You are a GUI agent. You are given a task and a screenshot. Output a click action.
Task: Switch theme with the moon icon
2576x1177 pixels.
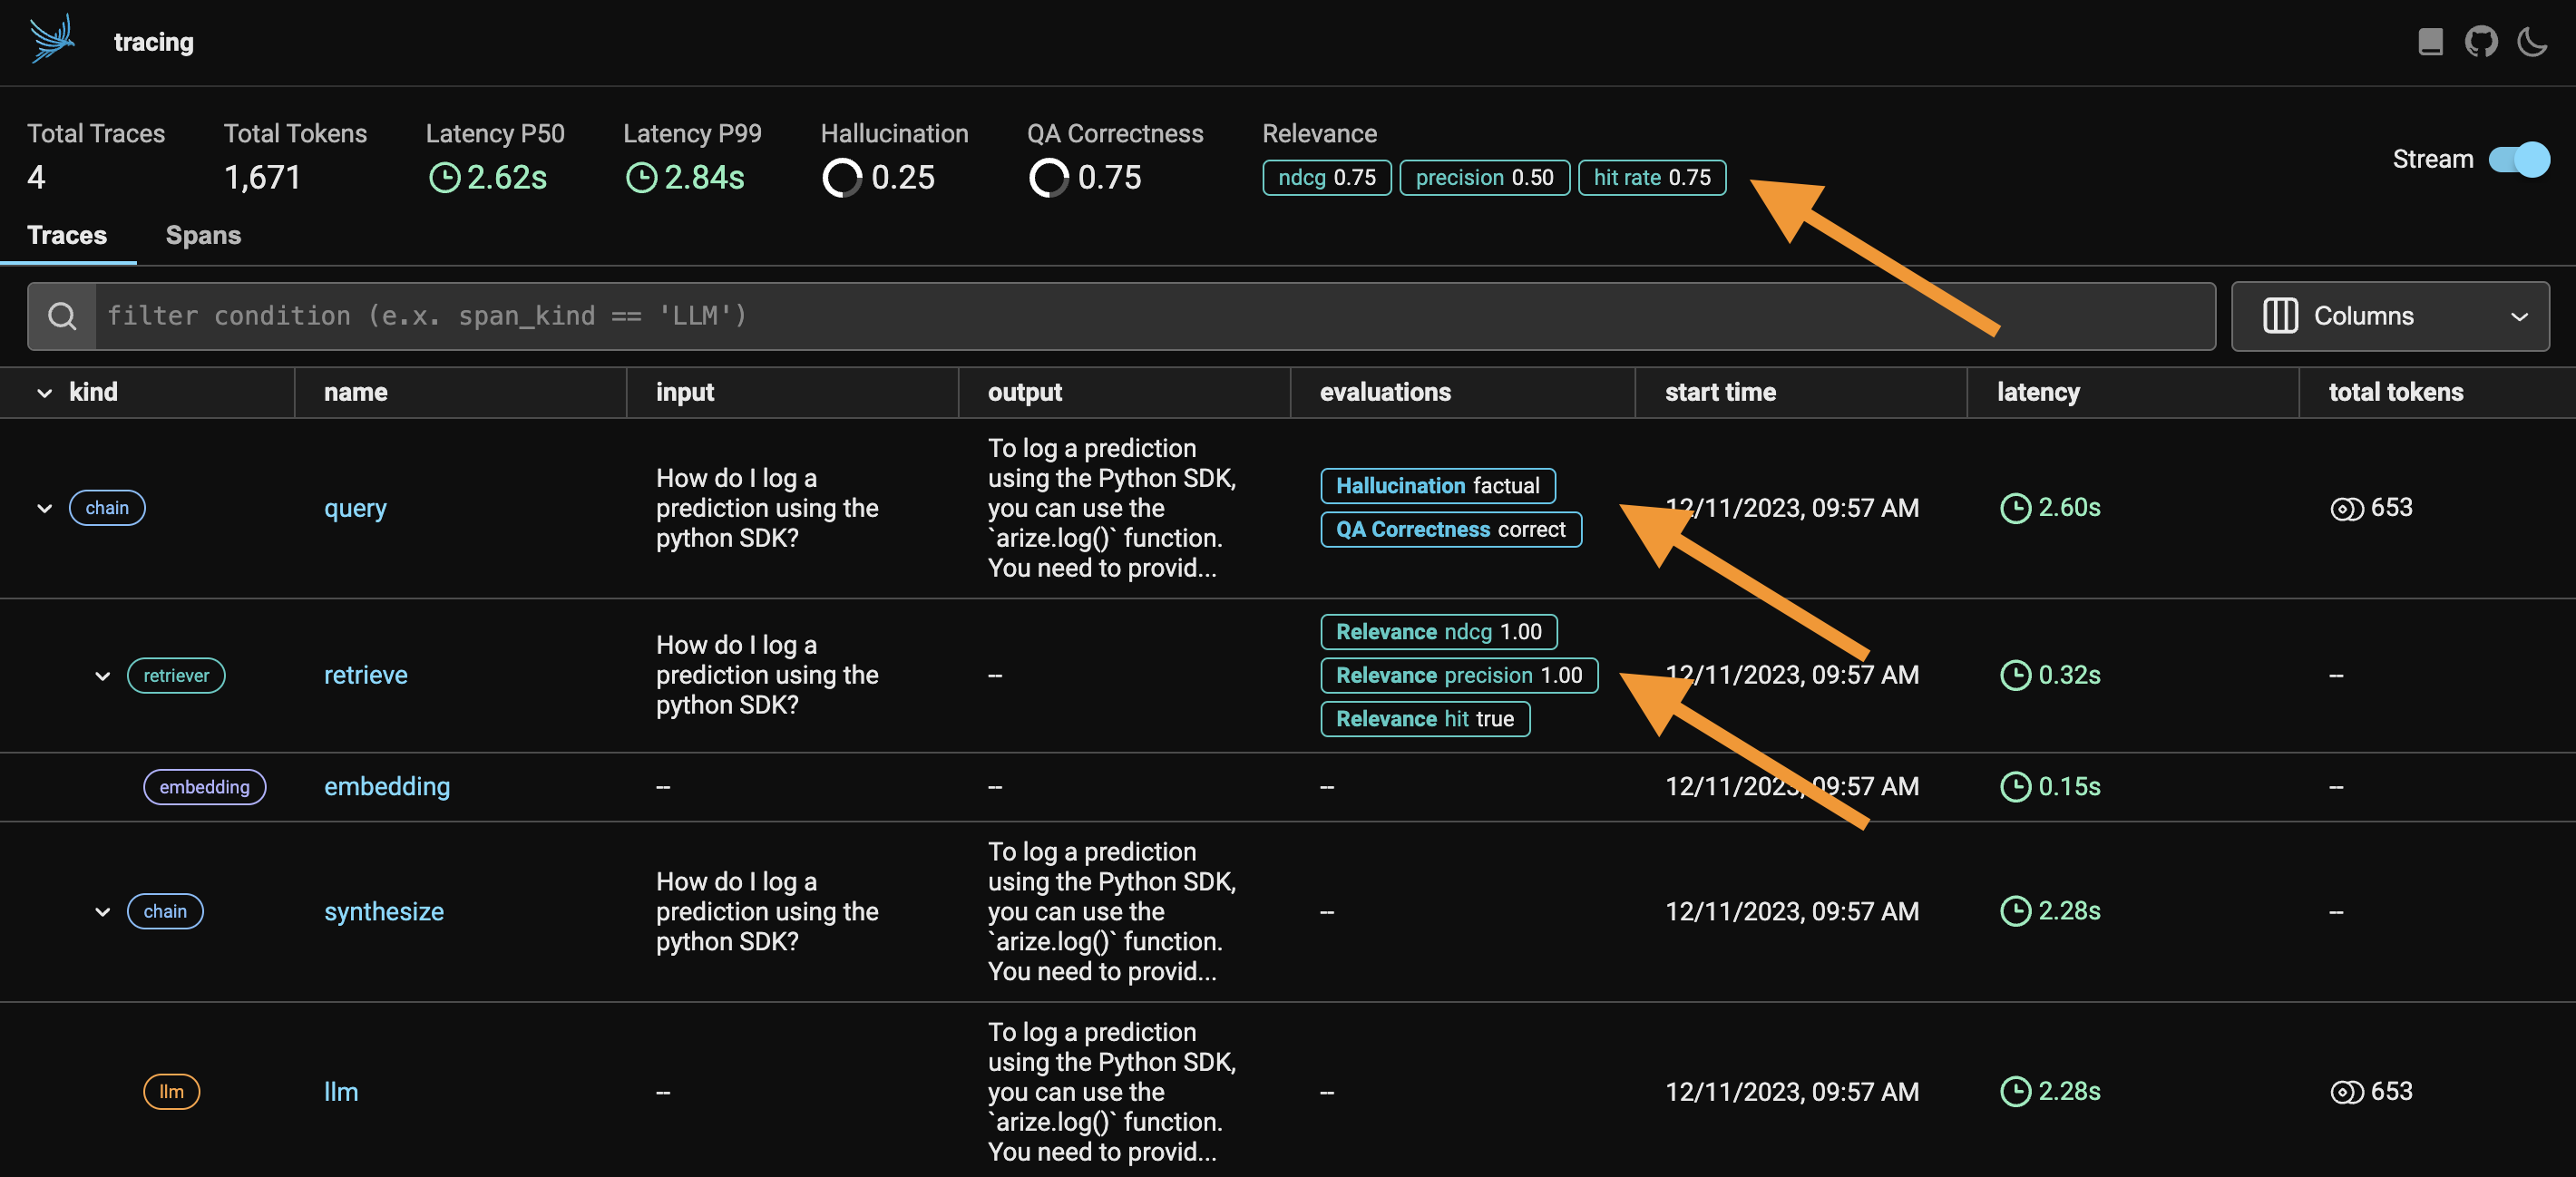point(2532,42)
